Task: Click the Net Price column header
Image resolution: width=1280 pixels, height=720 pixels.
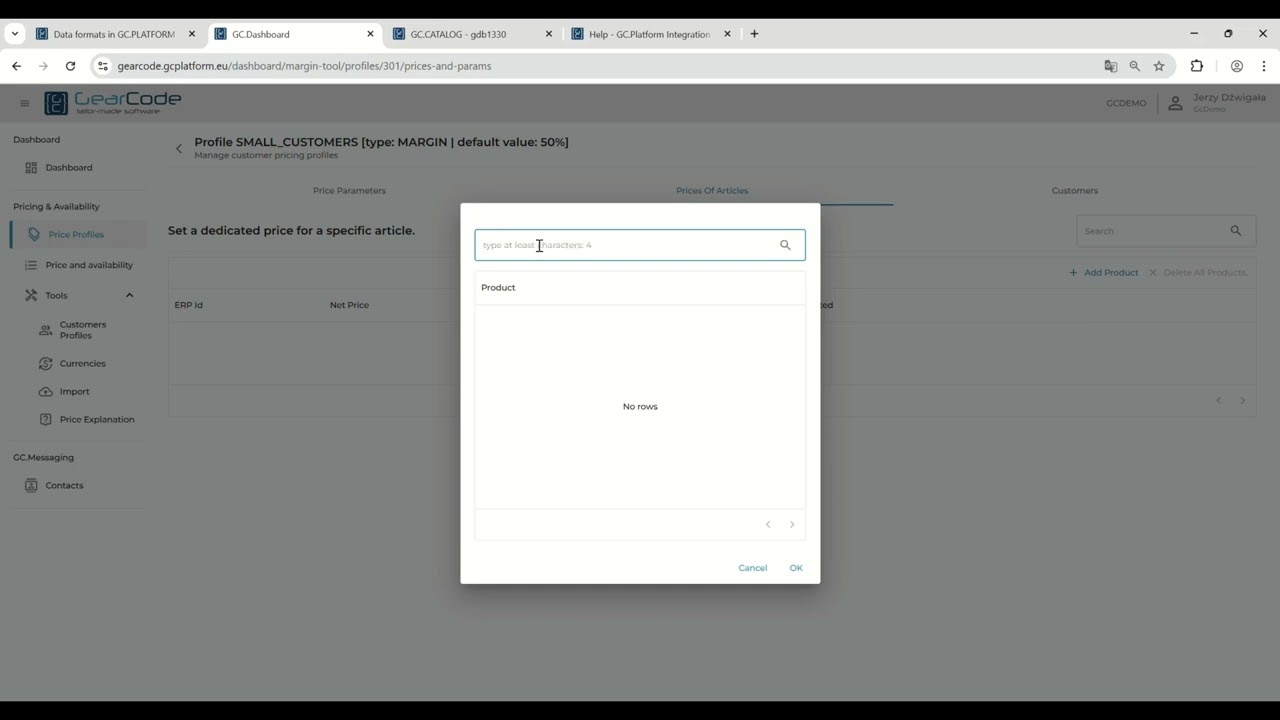Action: [x=349, y=305]
